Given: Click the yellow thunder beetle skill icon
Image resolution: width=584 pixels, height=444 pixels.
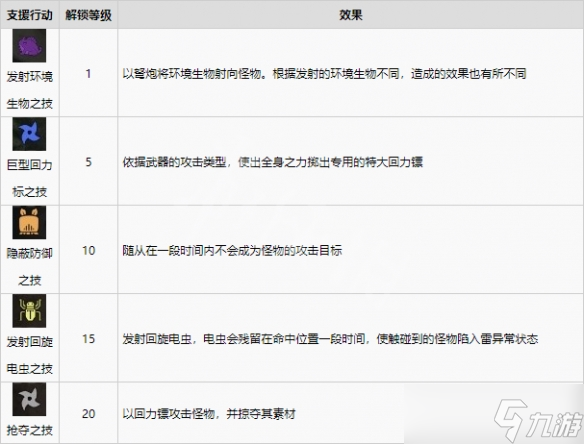Looking at the screenshot, I should pos(29,311).
